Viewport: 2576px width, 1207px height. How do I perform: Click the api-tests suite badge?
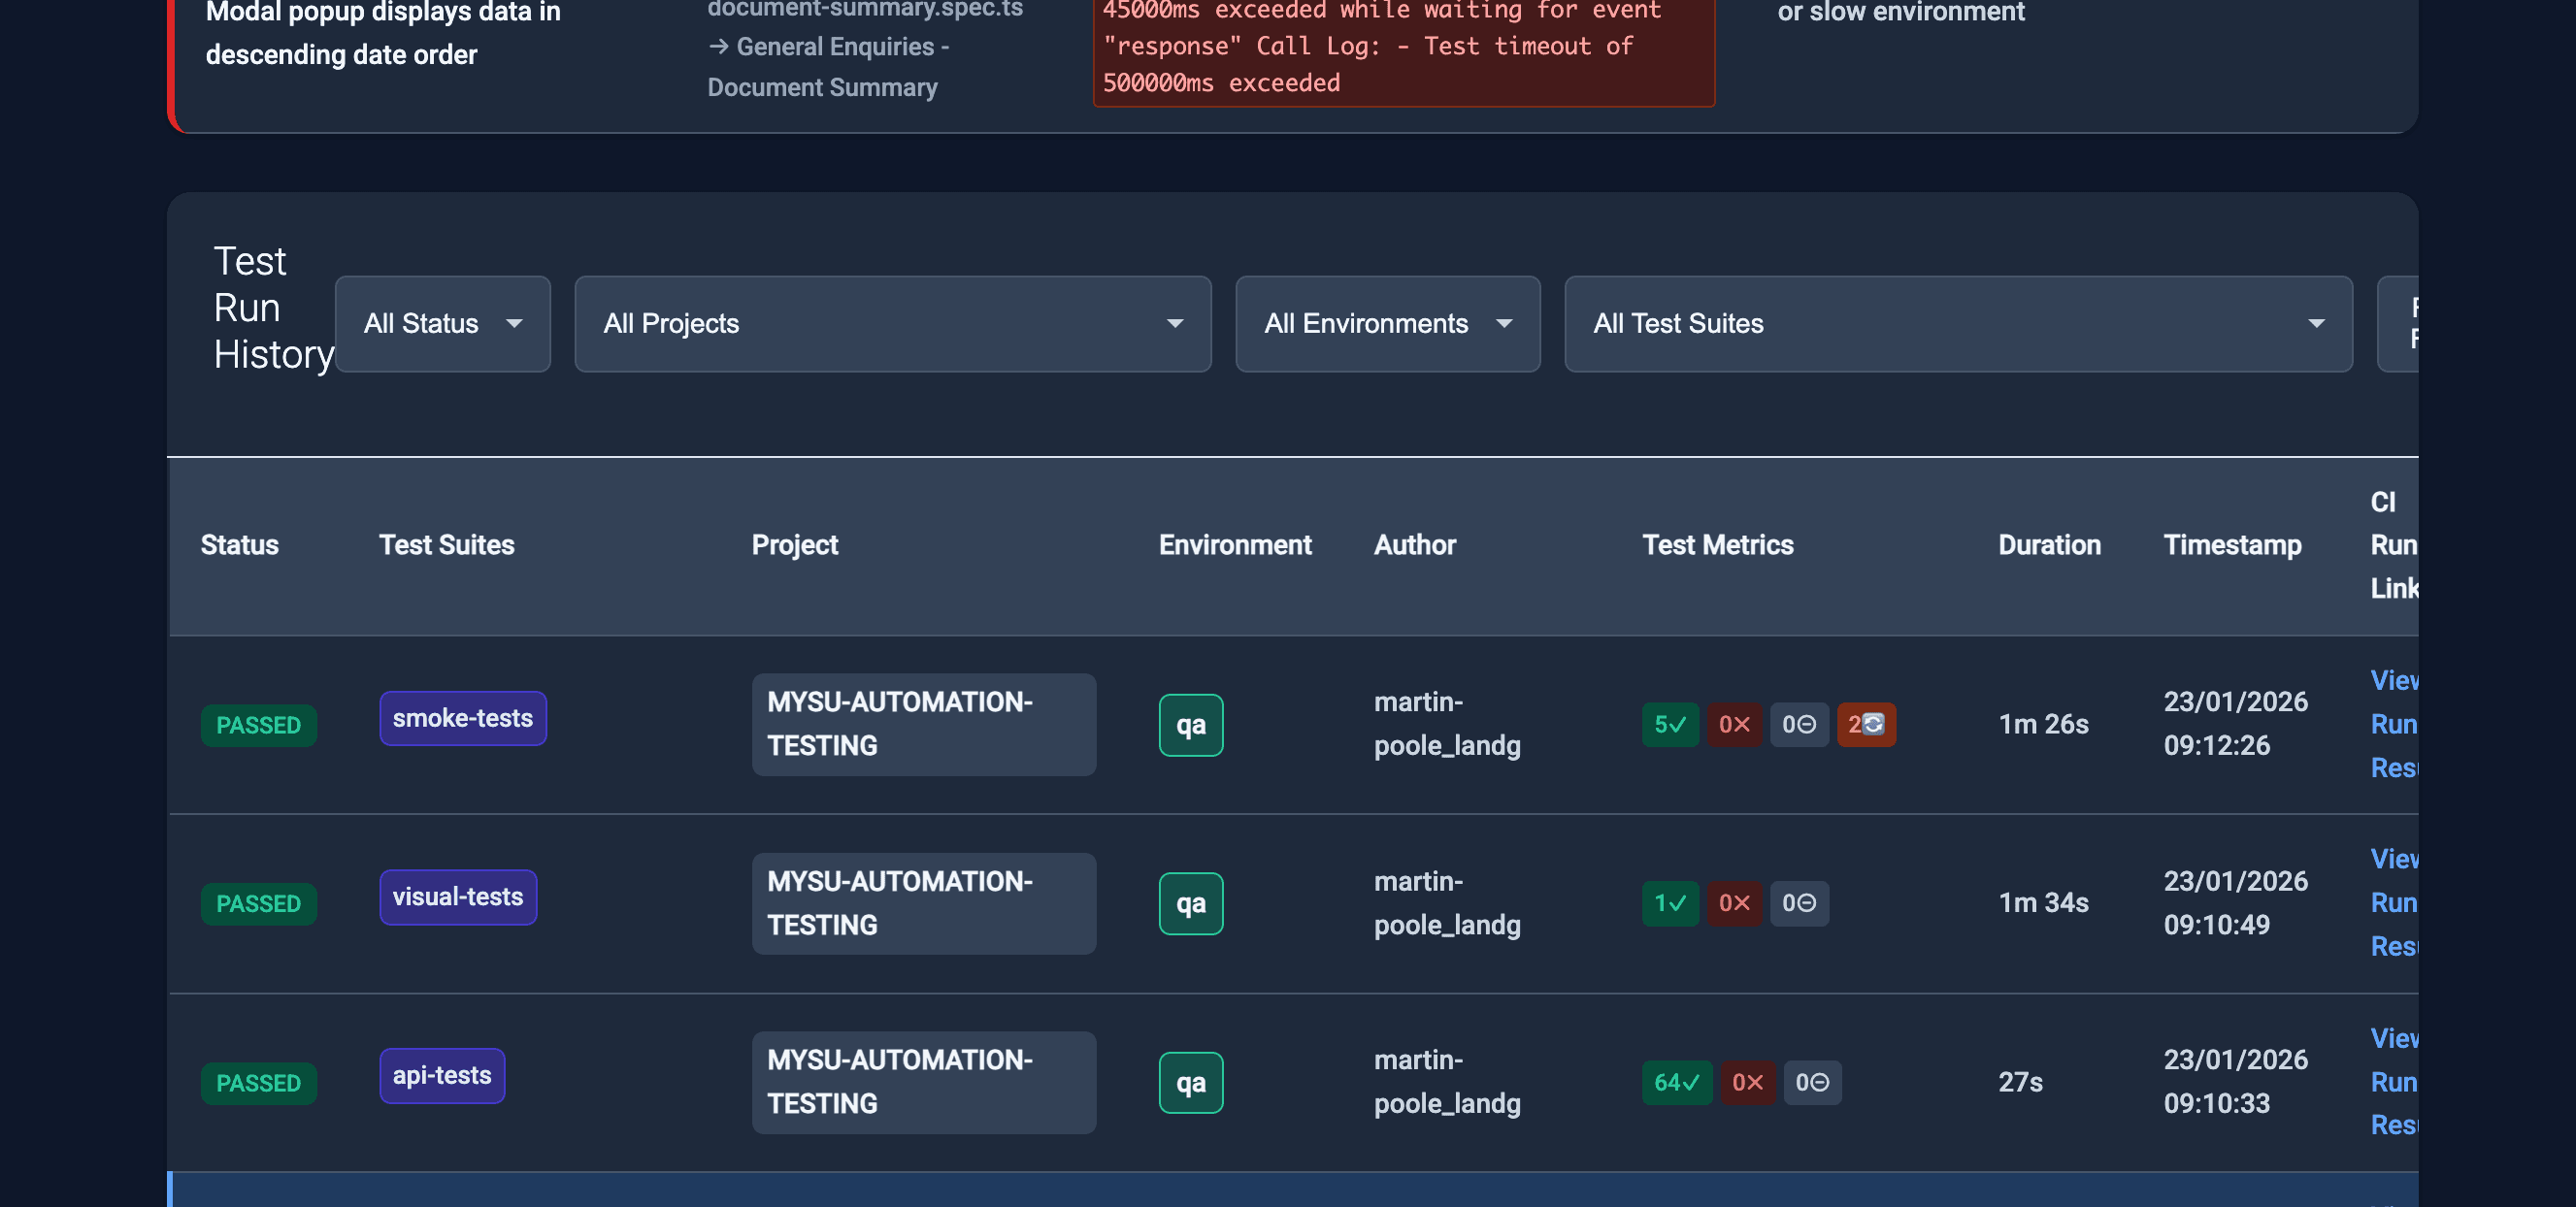click(x=442, y=1075)
